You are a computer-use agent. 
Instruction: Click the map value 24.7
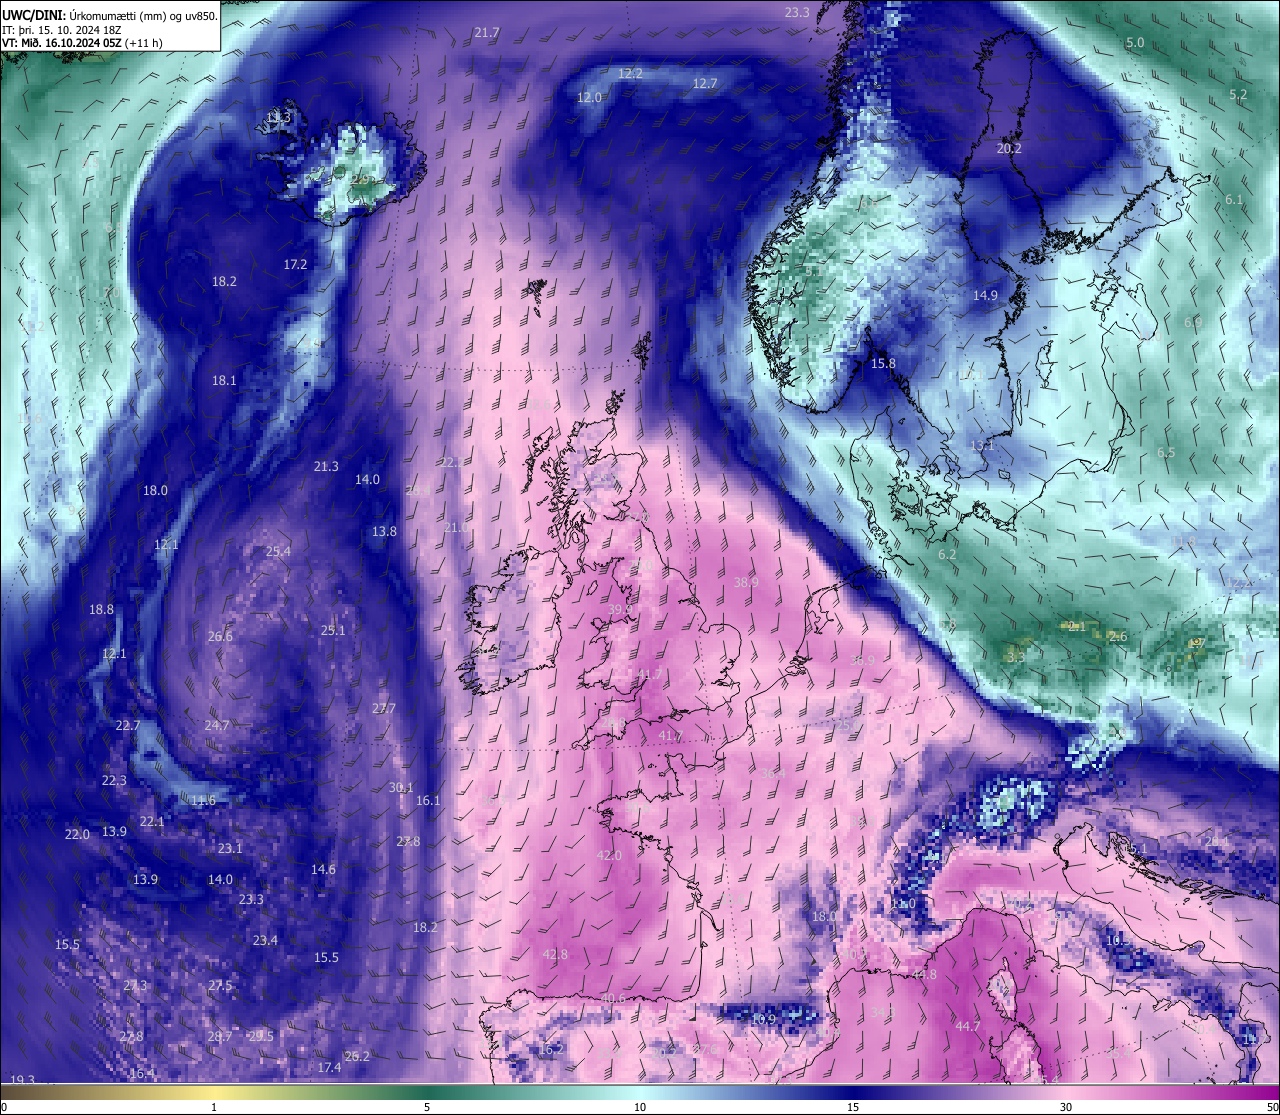[x=217, y=726]
